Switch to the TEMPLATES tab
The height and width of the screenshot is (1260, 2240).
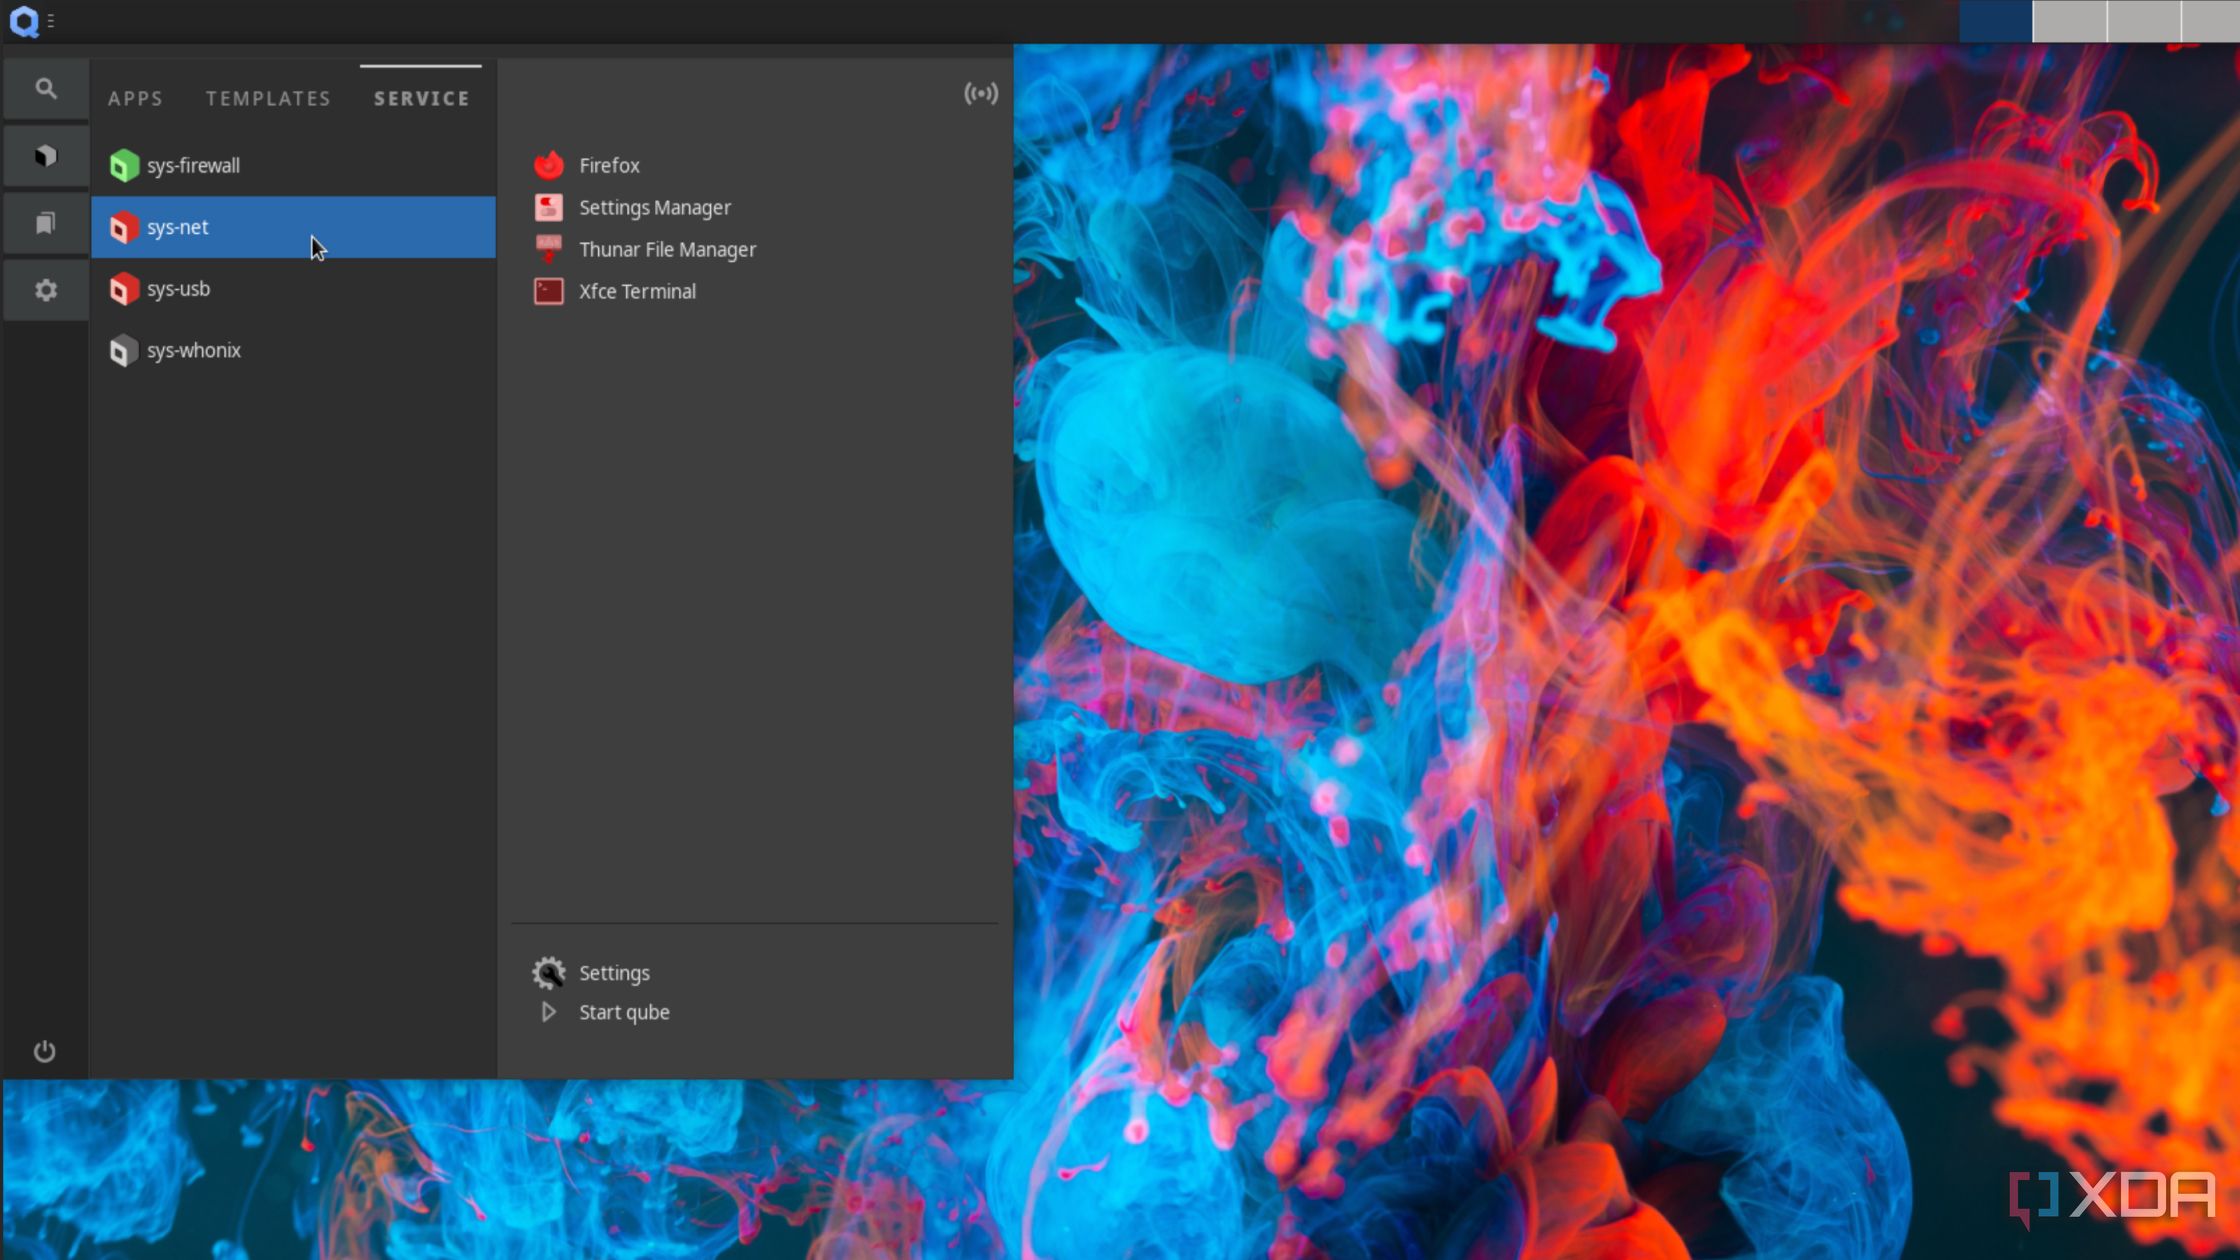[268, 98]
